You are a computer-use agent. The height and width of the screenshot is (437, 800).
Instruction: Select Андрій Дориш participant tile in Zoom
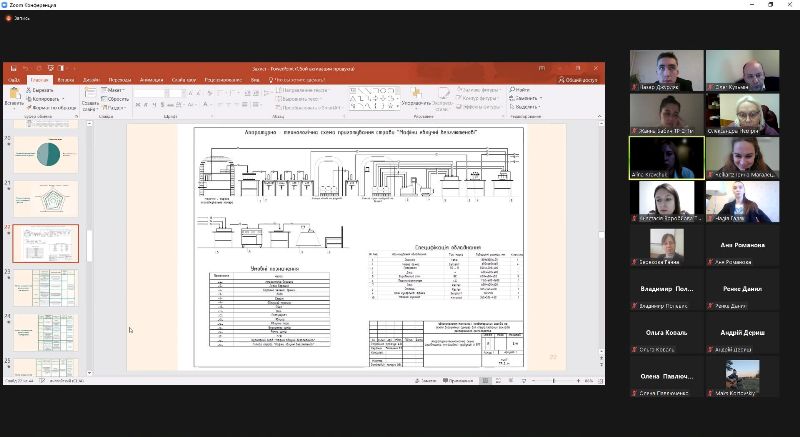click(742, 332)
